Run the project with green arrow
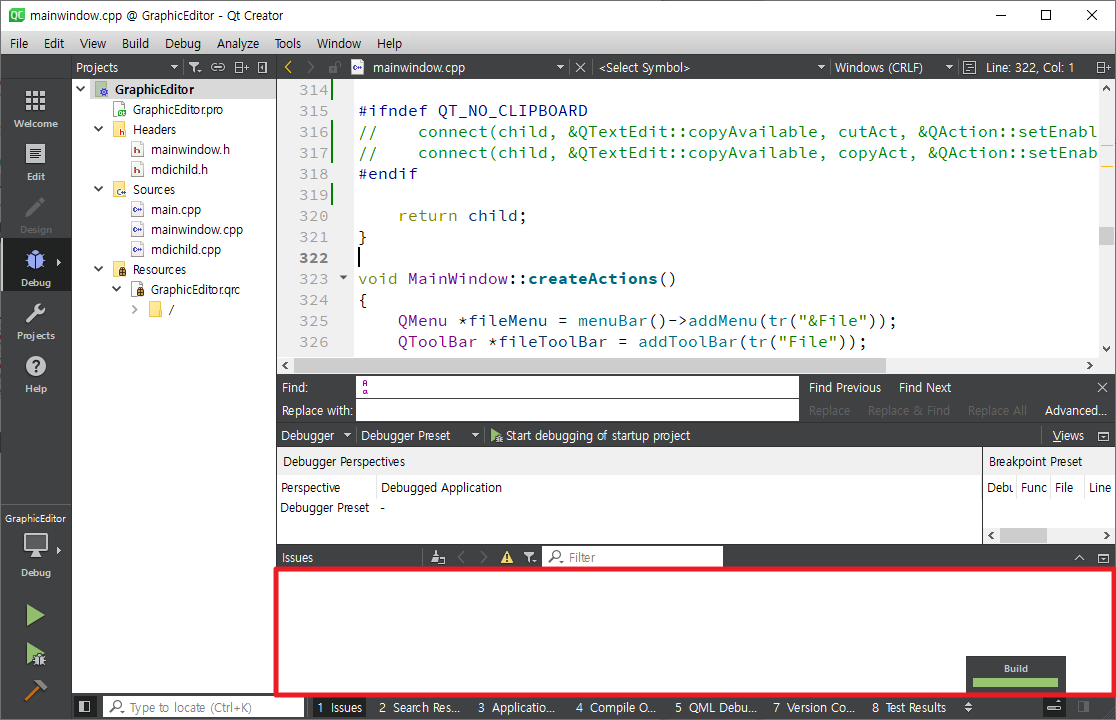 point(35,615)
